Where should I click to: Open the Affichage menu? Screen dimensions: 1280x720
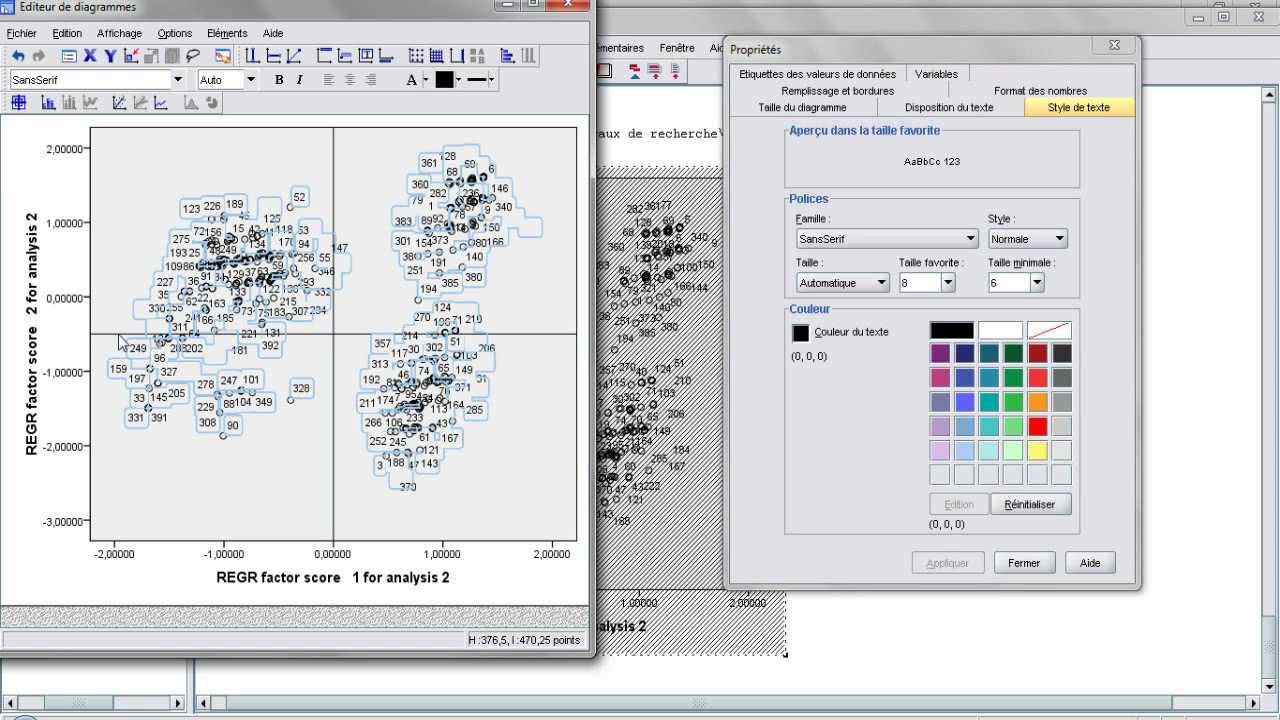tap(119, 33)
